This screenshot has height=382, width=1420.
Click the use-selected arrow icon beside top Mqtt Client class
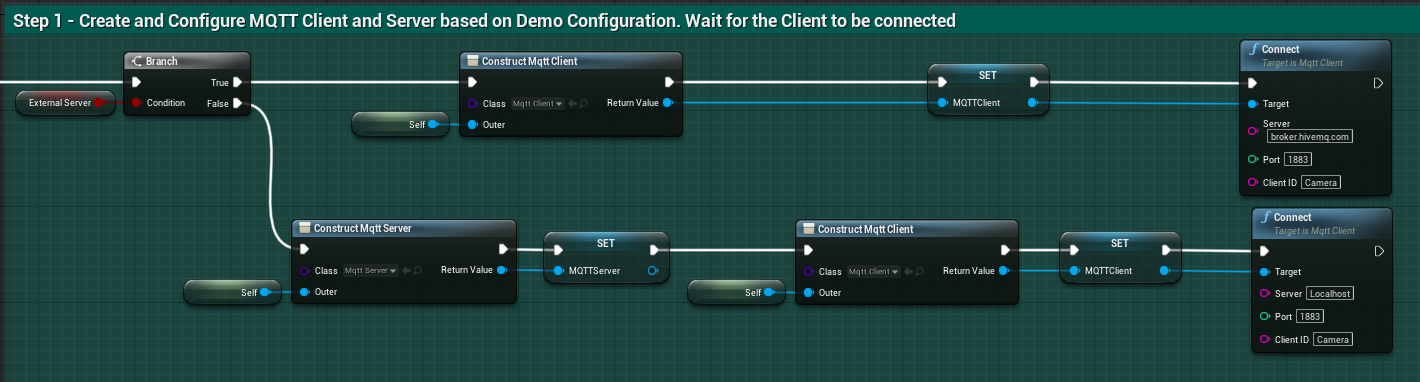tap(572, 103)
